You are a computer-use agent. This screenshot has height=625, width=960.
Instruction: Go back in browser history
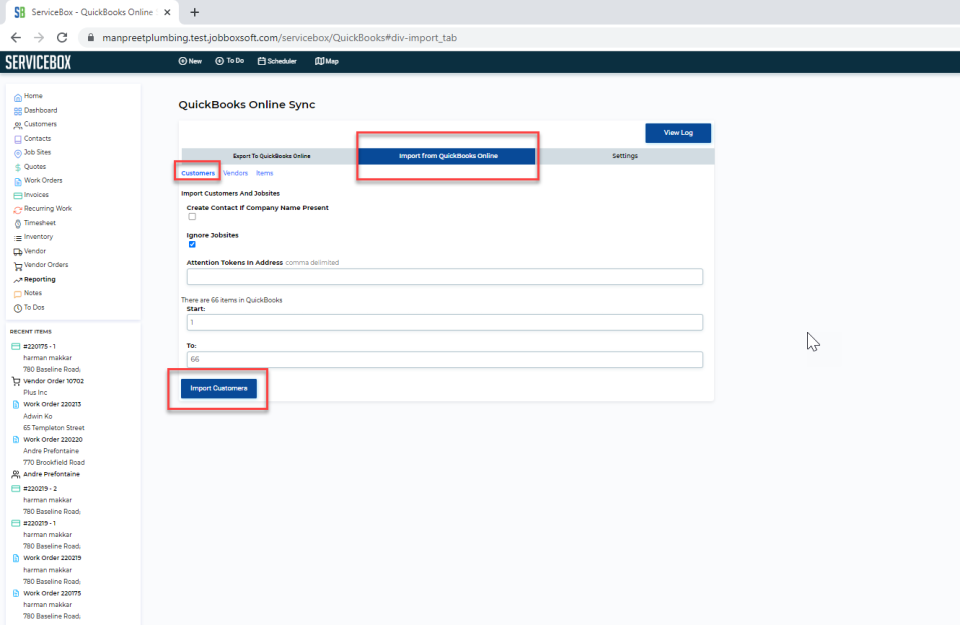[16, 37]
